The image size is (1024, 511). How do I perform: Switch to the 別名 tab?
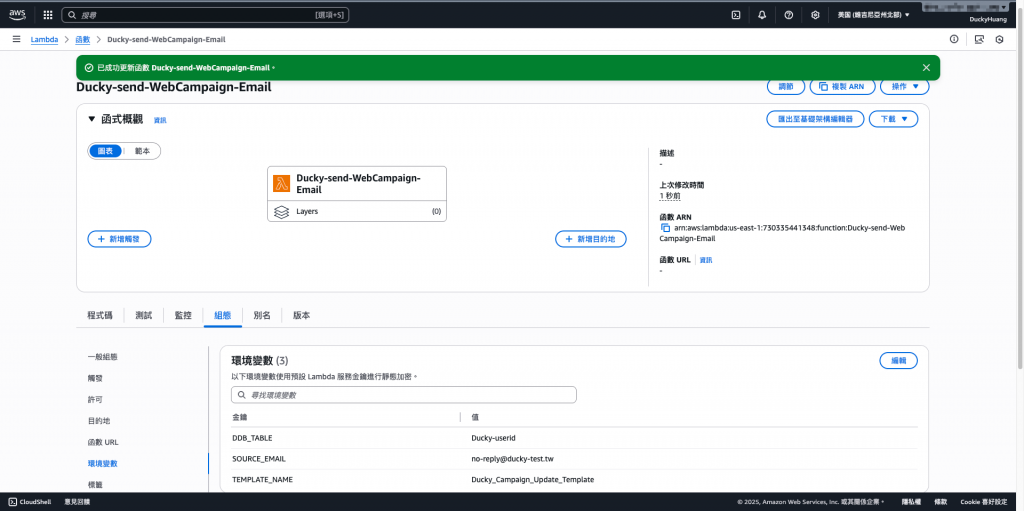pyautogui.click(x=262, y=315)
